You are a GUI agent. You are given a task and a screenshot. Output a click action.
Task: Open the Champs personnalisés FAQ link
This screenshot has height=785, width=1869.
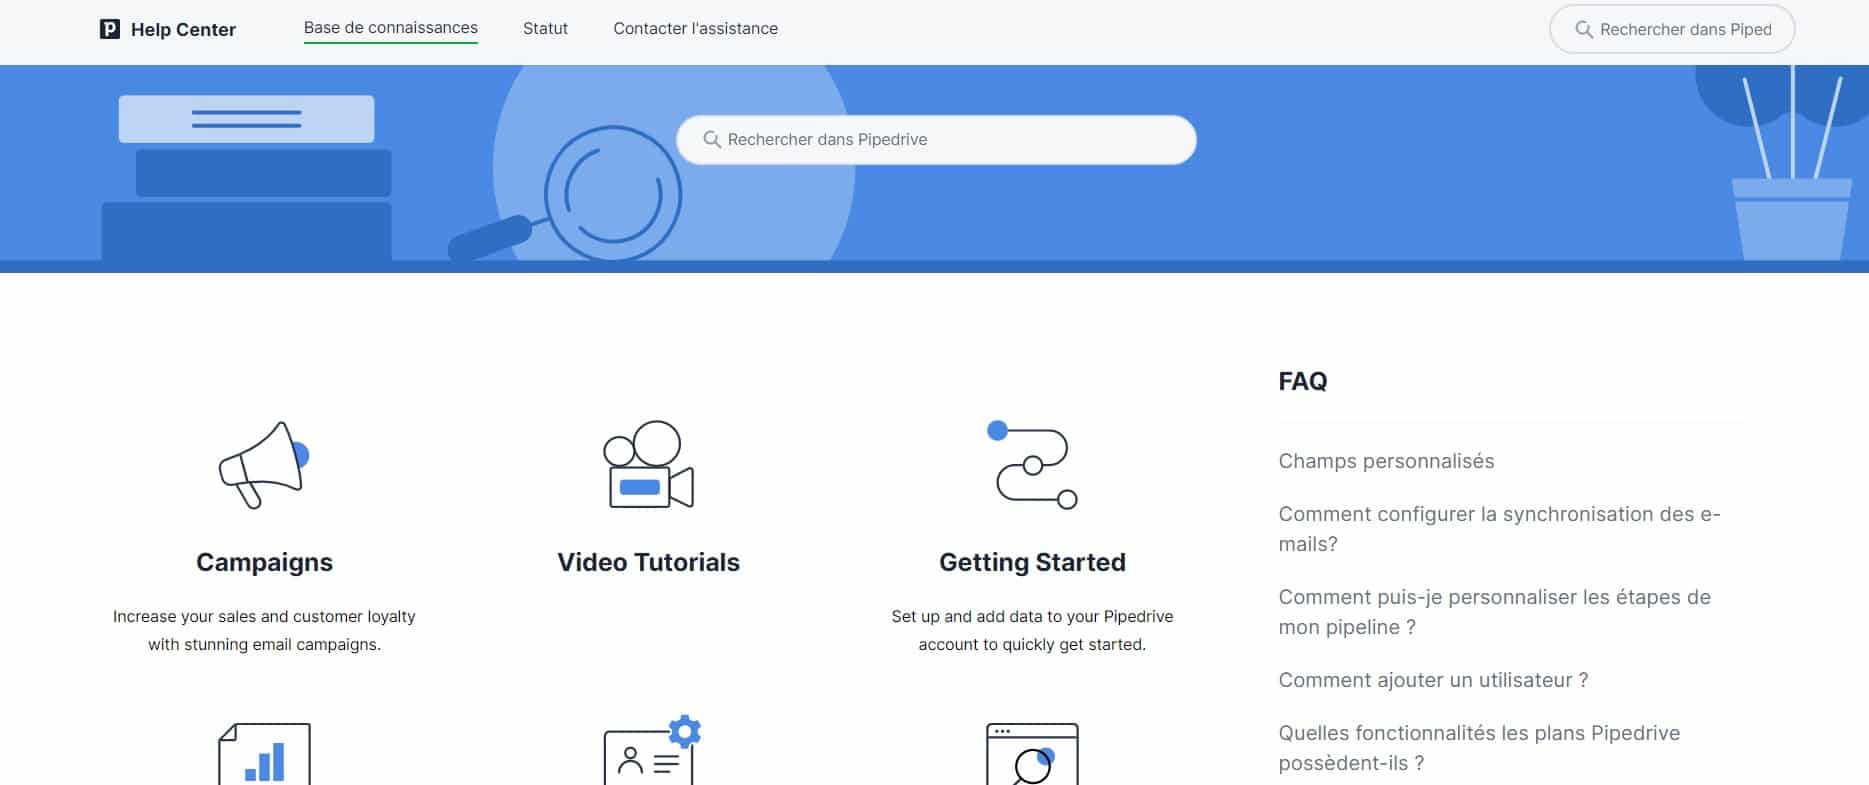1386,461
